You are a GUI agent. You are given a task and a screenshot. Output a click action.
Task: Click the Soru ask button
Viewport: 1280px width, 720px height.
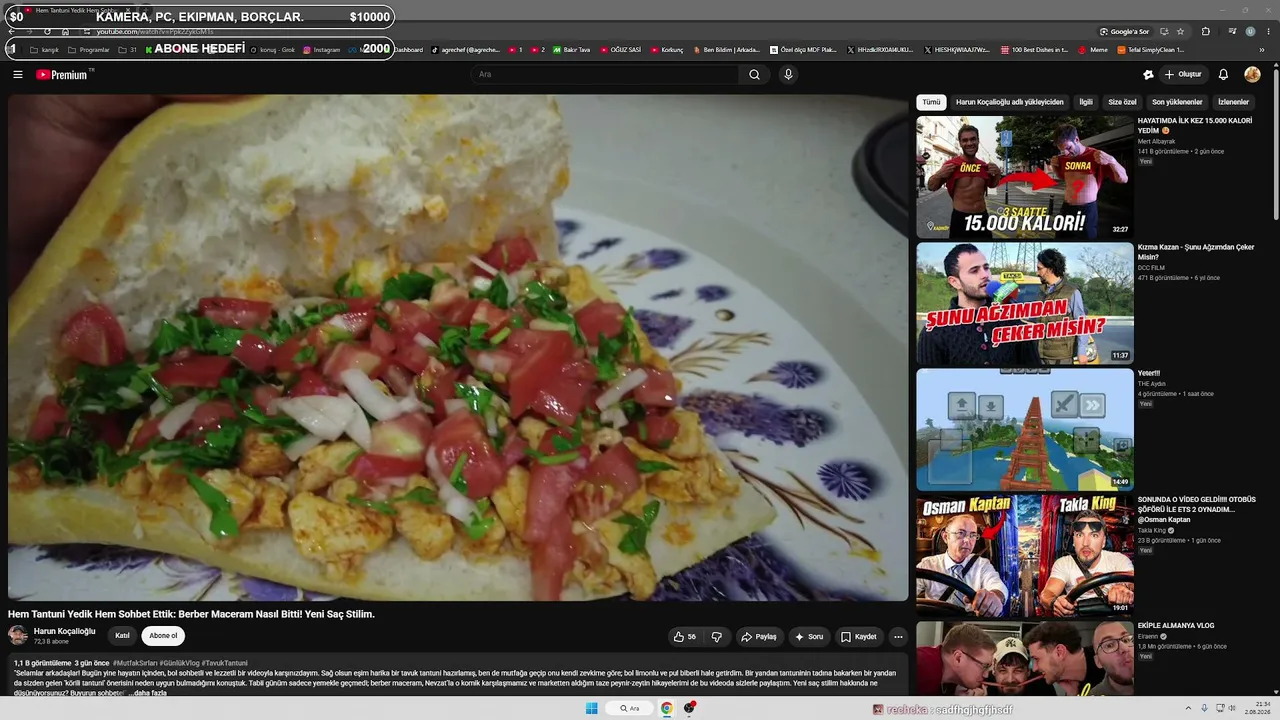coord(809,636)
